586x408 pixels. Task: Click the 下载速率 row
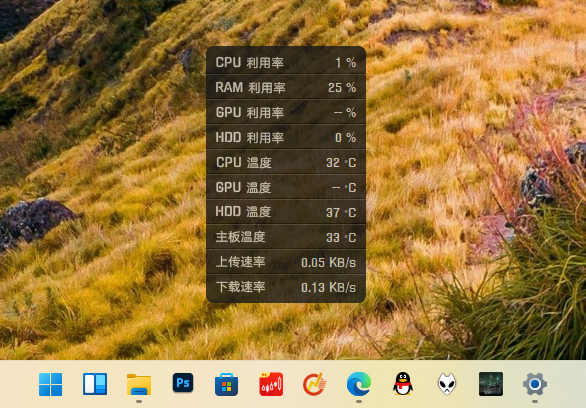[x=286, y=287]
